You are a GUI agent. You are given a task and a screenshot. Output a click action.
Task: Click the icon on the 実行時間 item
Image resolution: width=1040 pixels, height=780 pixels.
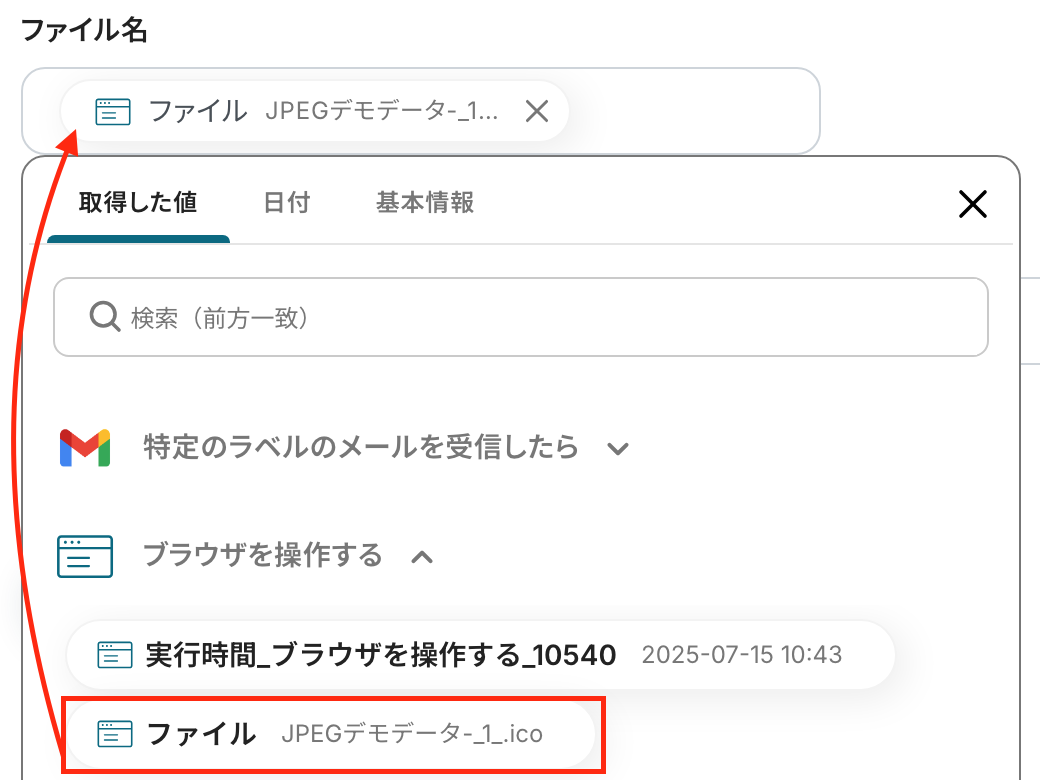point(115,655)
